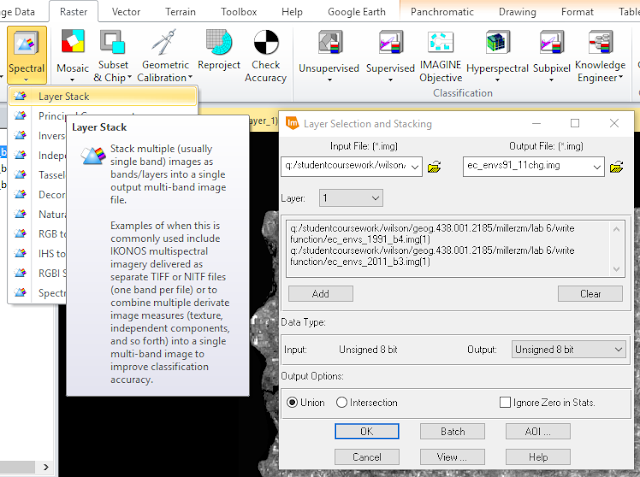Open the Terrain ribbon tab
This screenshot has height=477, width=640.
[180, 12]
